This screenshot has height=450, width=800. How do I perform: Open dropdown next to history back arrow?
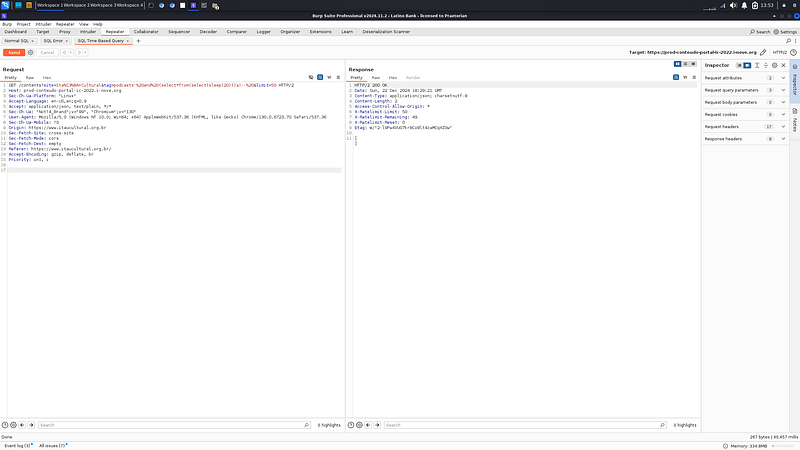(x=70, y=53)
